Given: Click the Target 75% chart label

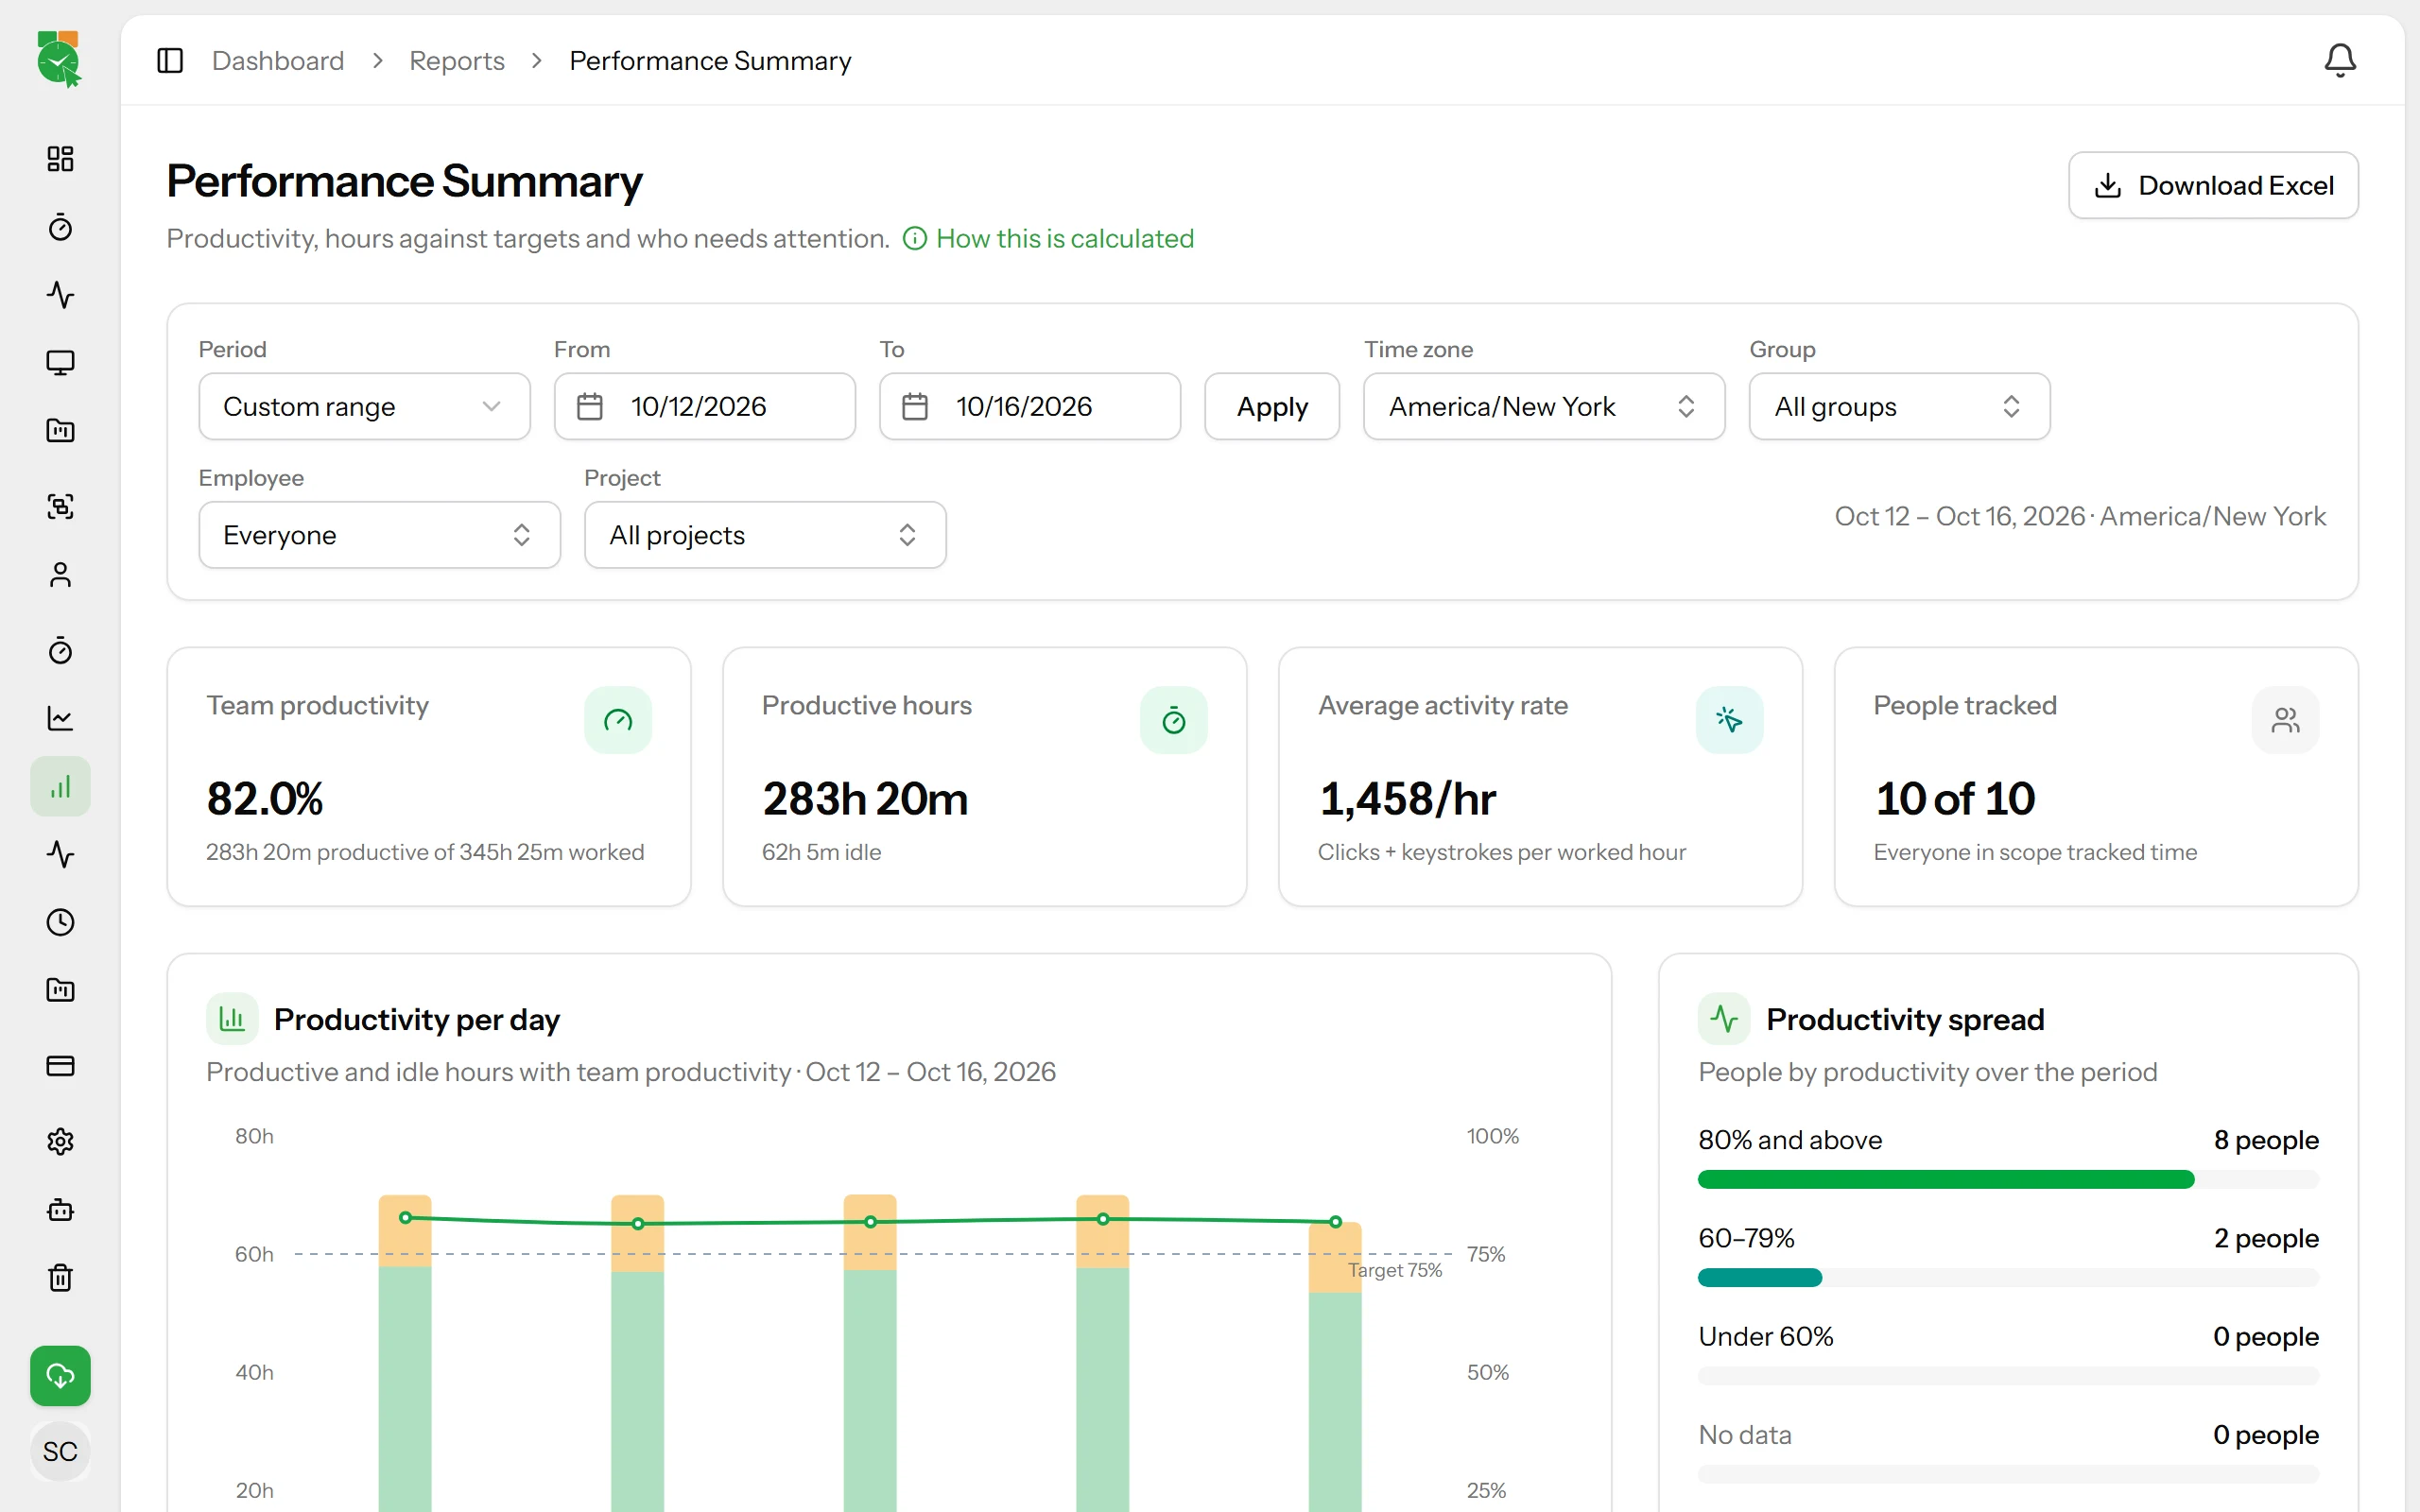Looking at the screenshot, I should point(1395,1270).
